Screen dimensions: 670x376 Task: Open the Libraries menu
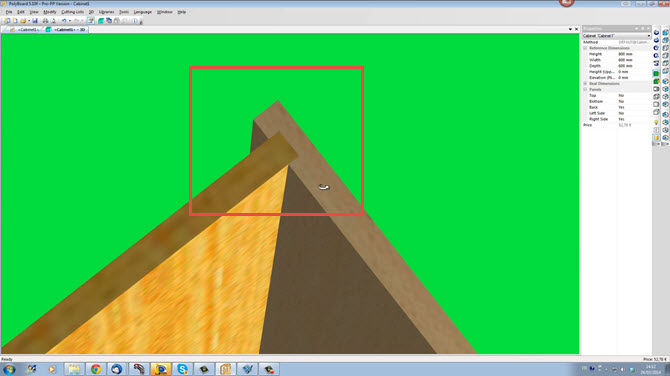click(x=106, y=12)
